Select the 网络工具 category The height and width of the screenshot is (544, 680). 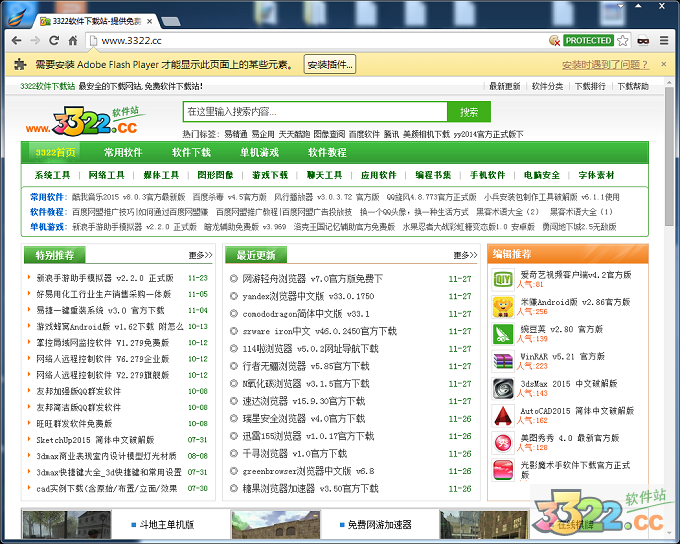click(107, 175)
